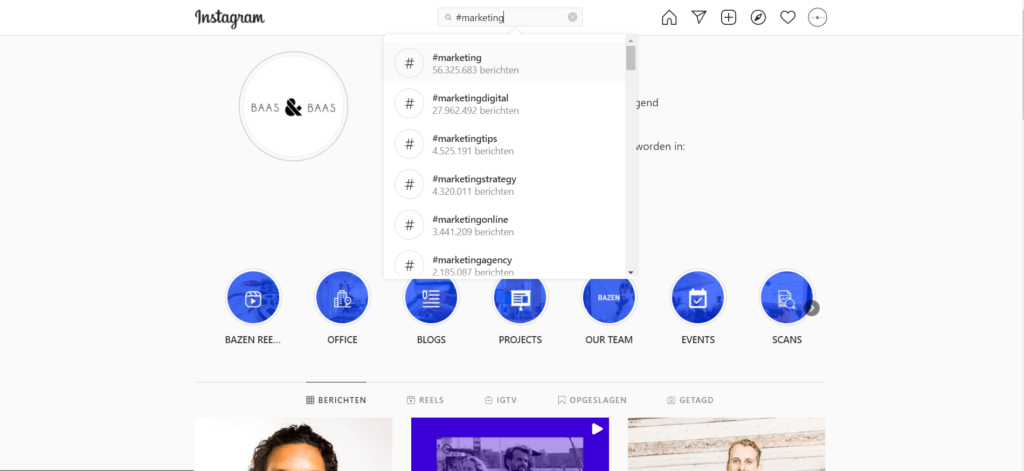
Task: Select the #marketingtips hashtag result
Action: click(504, 144)
